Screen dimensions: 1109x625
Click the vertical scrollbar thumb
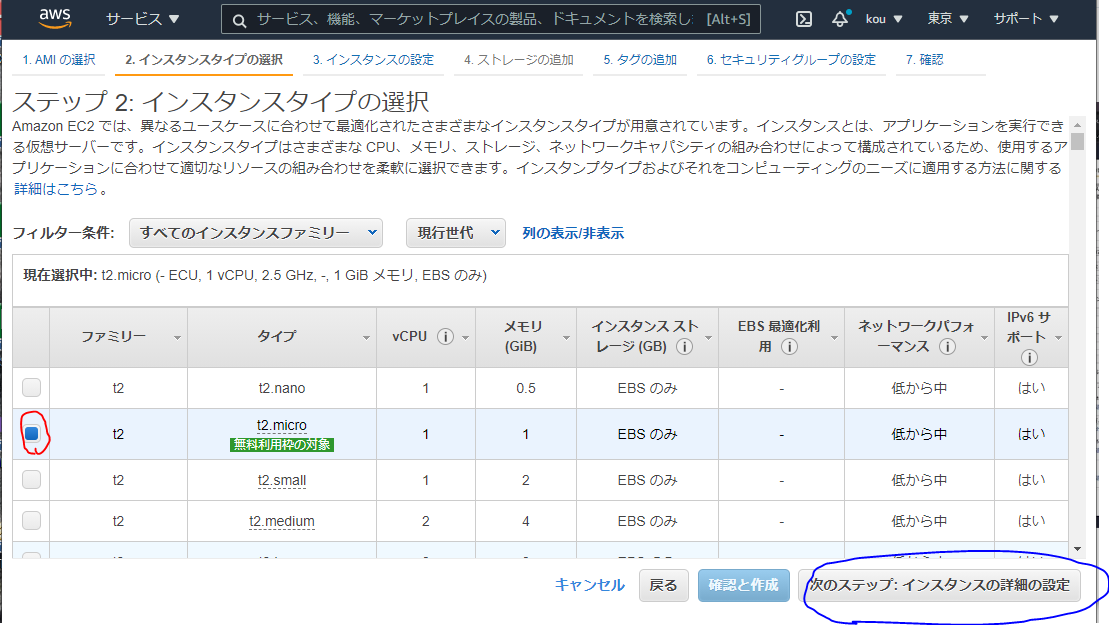[1077, 141]
